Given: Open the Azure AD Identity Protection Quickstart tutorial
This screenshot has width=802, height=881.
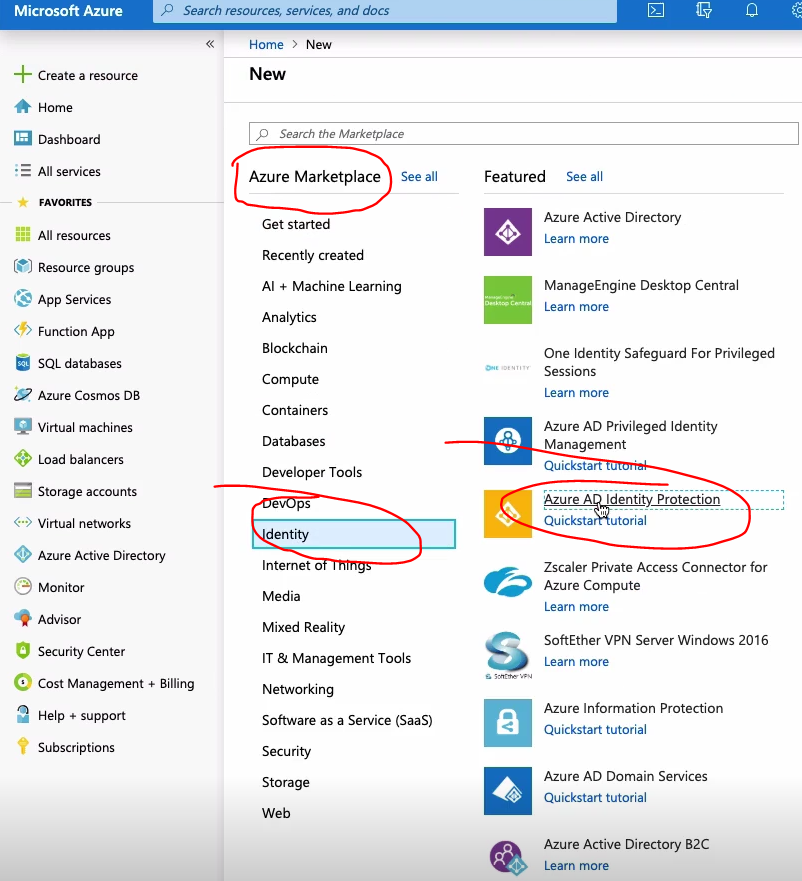Looking at the screenshot, I should (595, 520).
